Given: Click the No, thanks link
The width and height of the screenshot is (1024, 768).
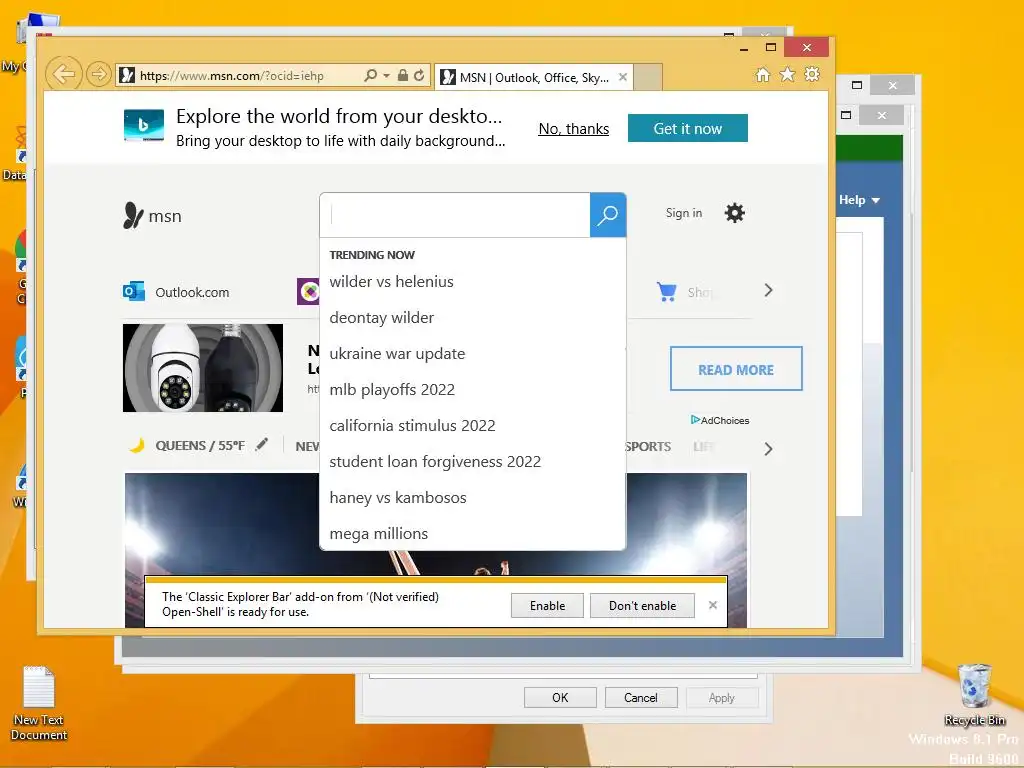Looking at the screenshot, I should coord(573,129).
